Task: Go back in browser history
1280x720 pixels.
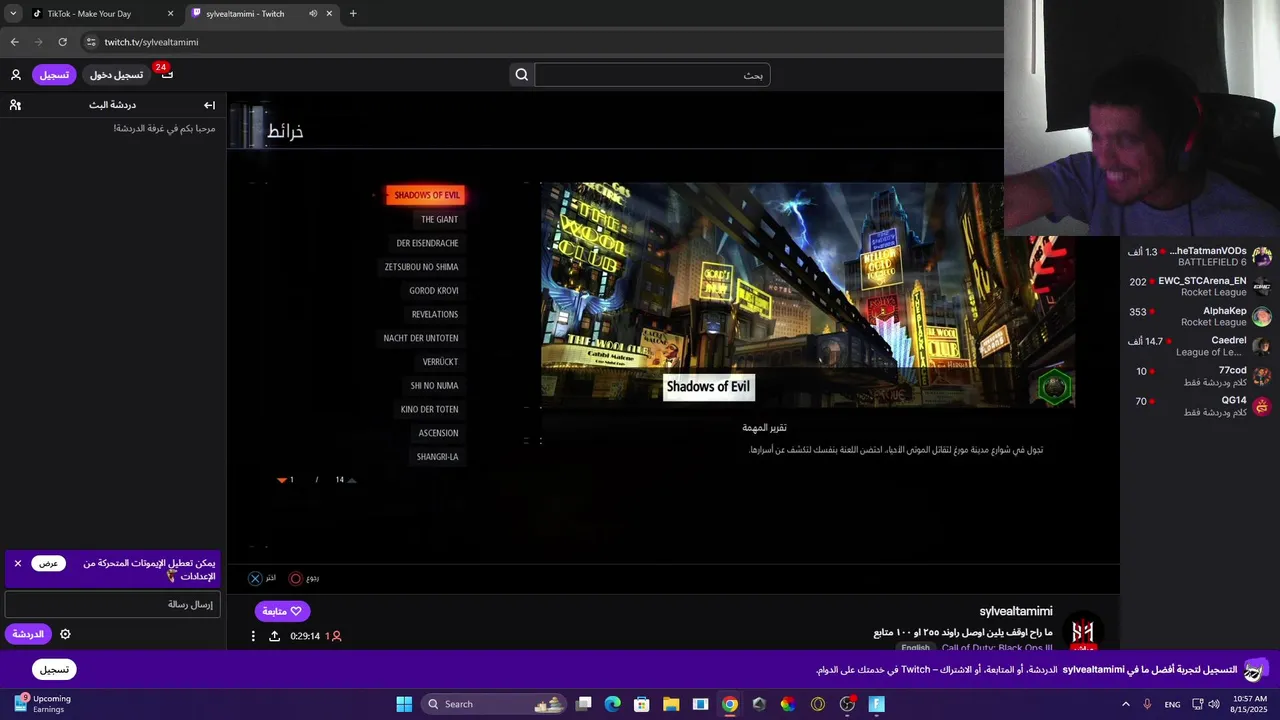Action: pyautogui.click(x=14, y=42)
